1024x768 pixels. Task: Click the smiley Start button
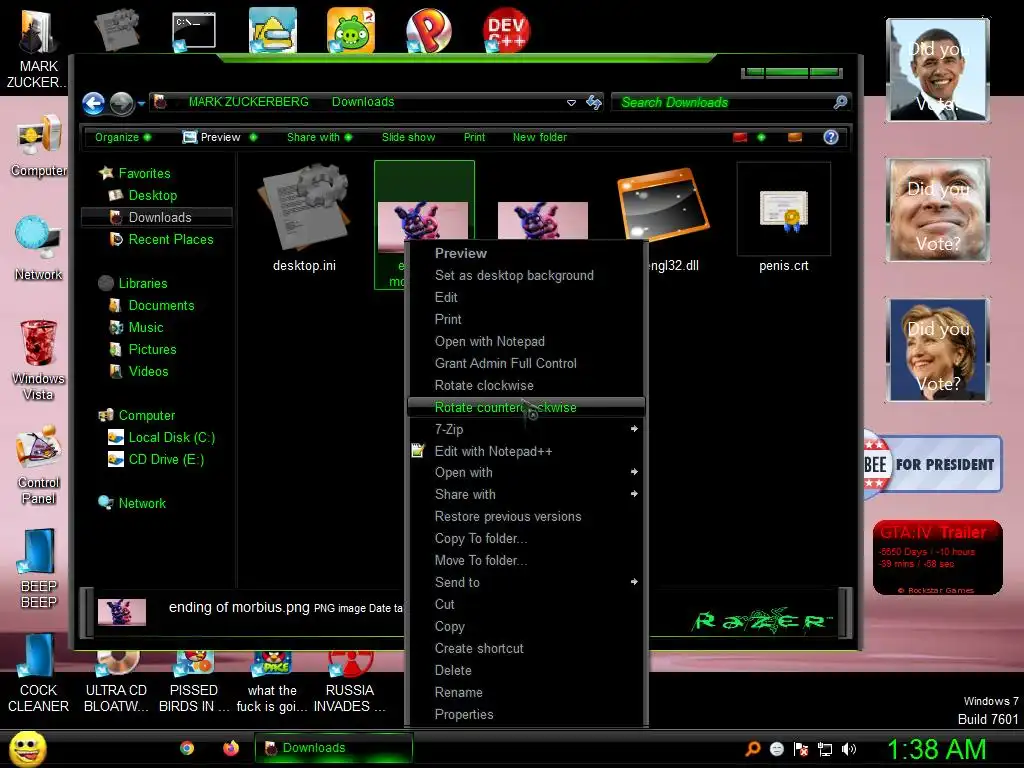[x=28, y=749]
